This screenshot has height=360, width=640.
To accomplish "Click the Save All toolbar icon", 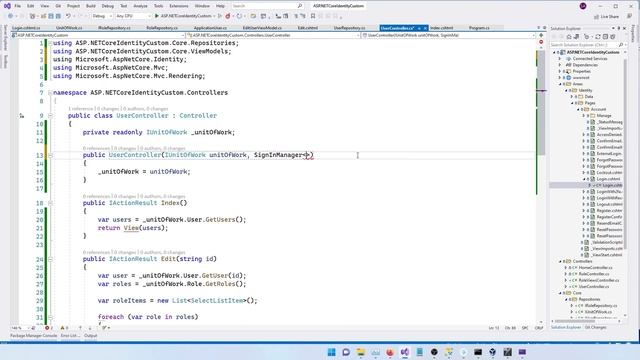I will point(58,16).
